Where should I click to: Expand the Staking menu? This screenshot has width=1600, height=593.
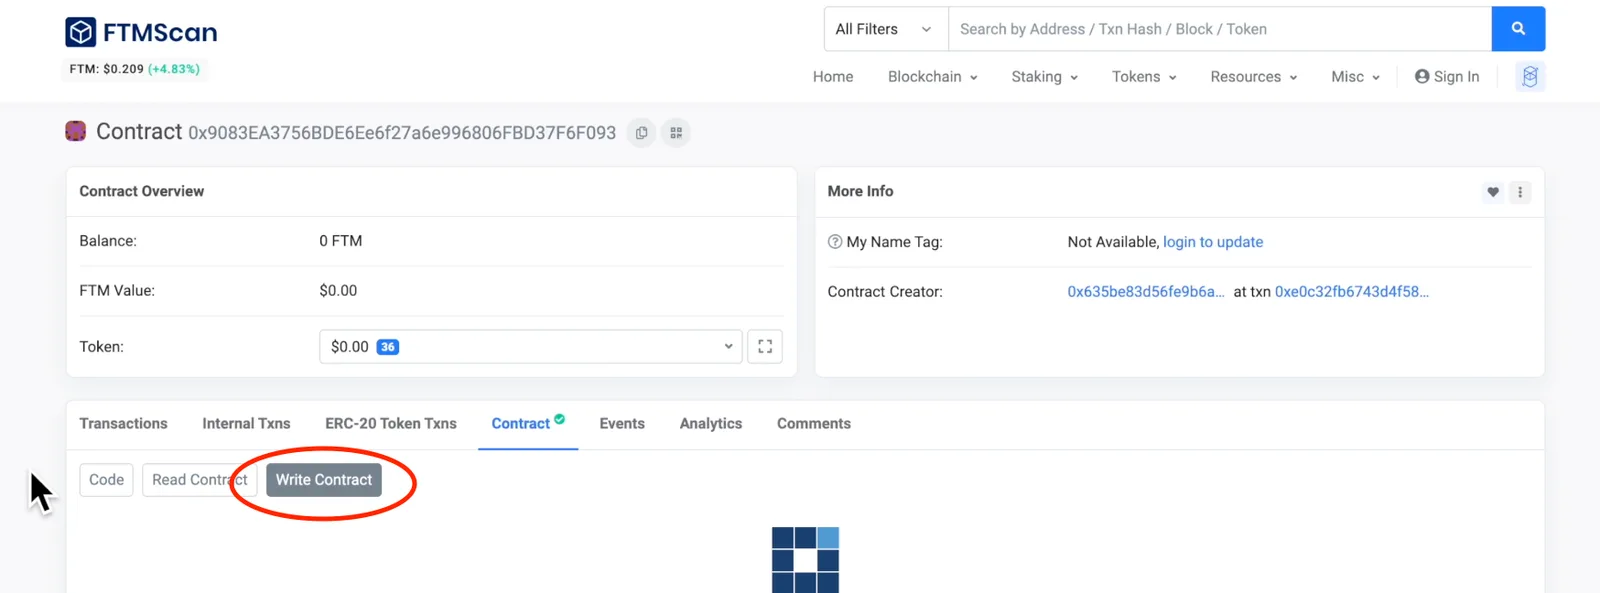1044,77
